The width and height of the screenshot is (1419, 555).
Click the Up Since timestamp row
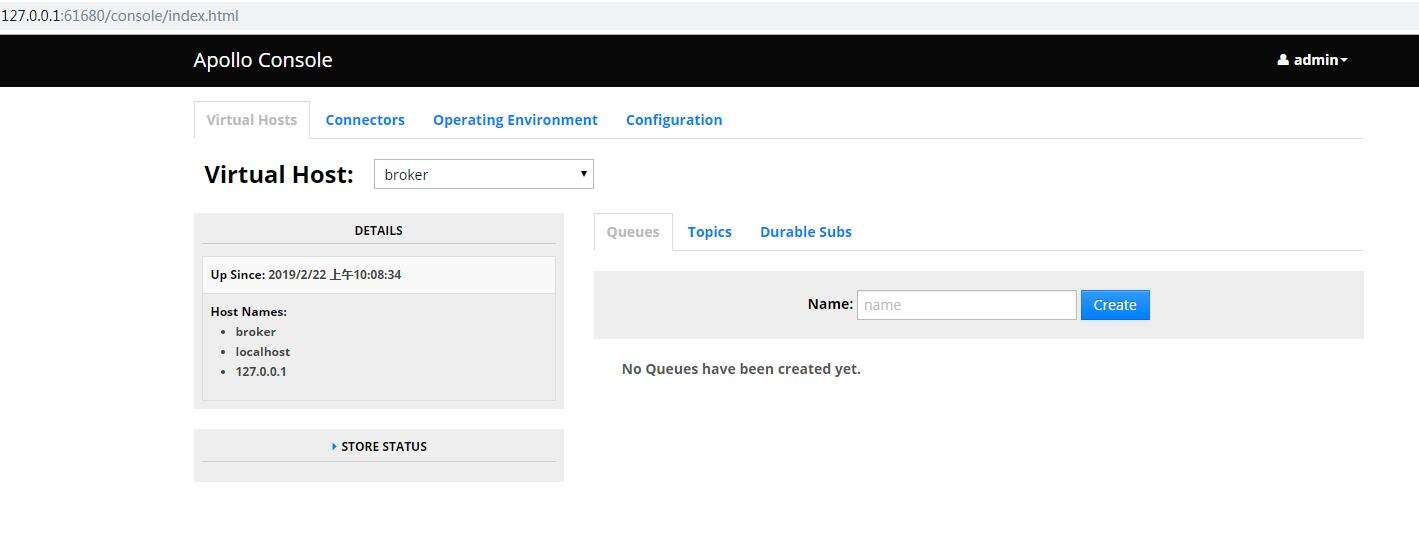point(306,275)
